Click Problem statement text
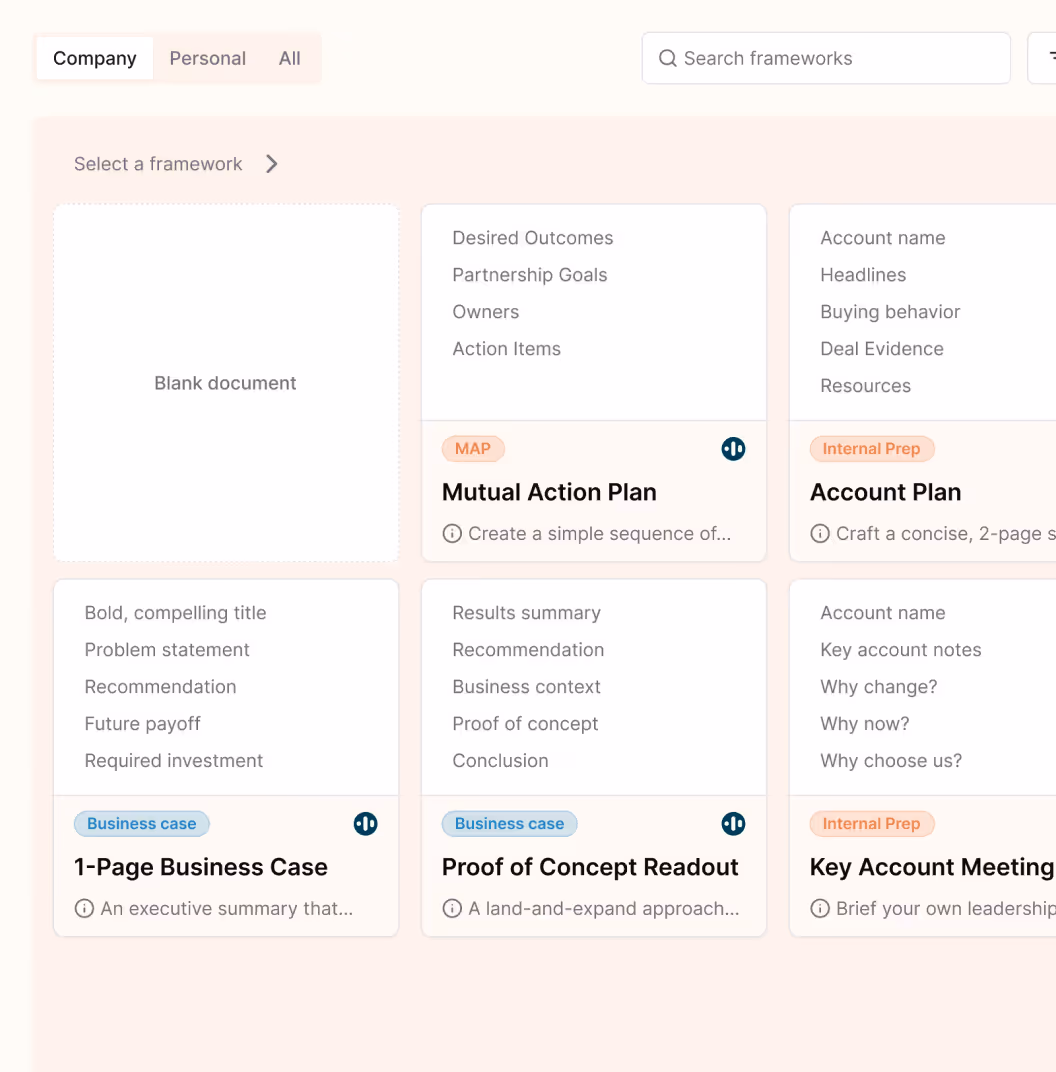This screenshot has height=1072, width=1056. pyautogui.click(x=167, y=649)
